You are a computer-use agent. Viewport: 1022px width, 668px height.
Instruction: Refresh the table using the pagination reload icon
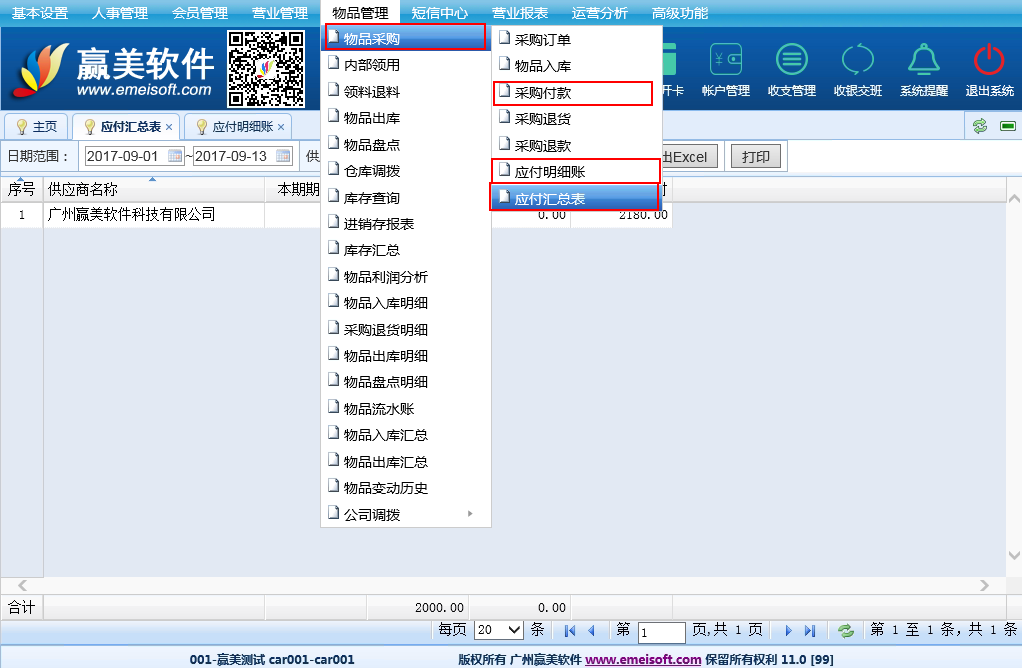click(846, 630)
